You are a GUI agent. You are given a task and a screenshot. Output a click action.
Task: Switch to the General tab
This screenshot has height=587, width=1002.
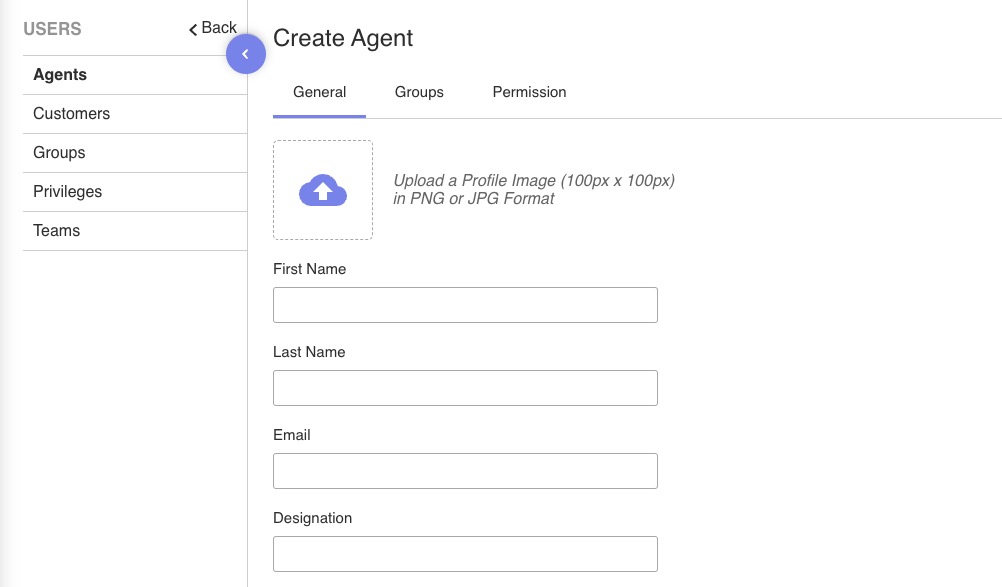click(x=319, y=92)
